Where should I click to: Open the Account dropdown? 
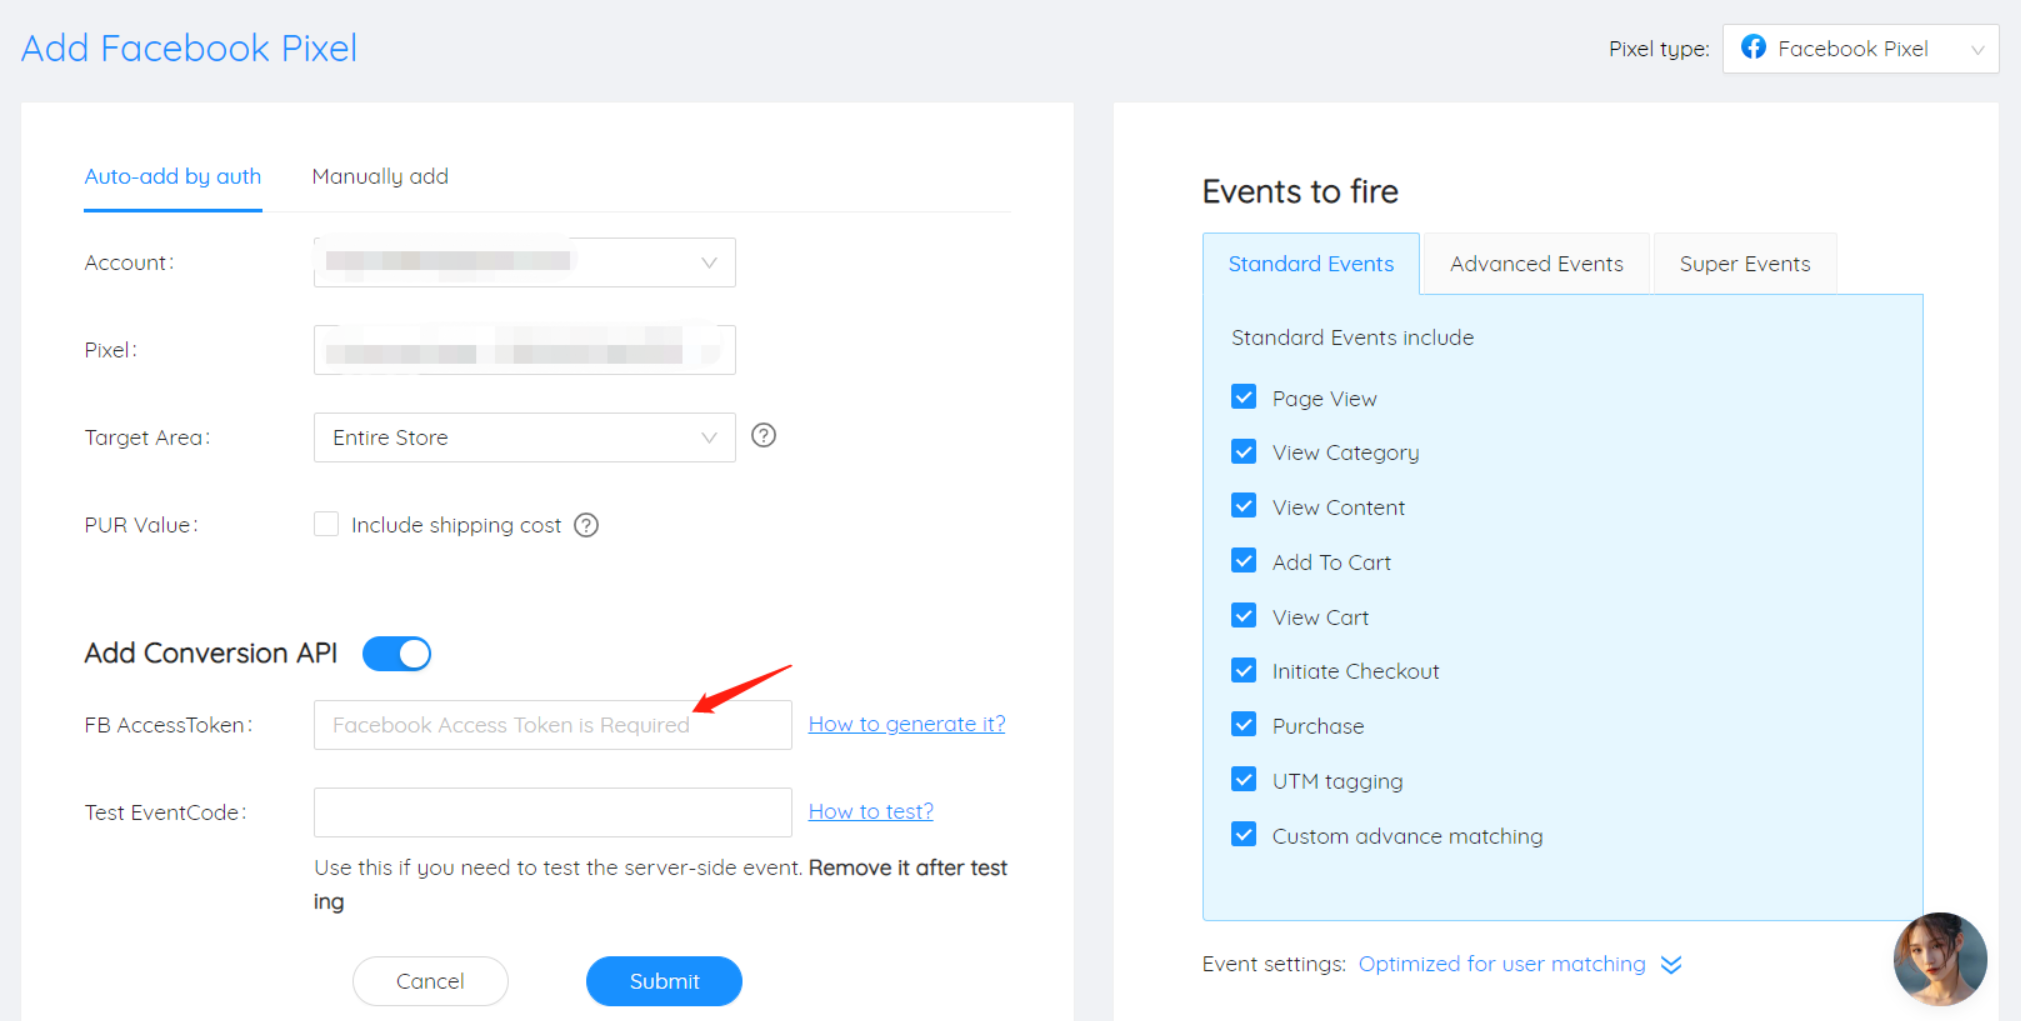[x=524, y=262]
